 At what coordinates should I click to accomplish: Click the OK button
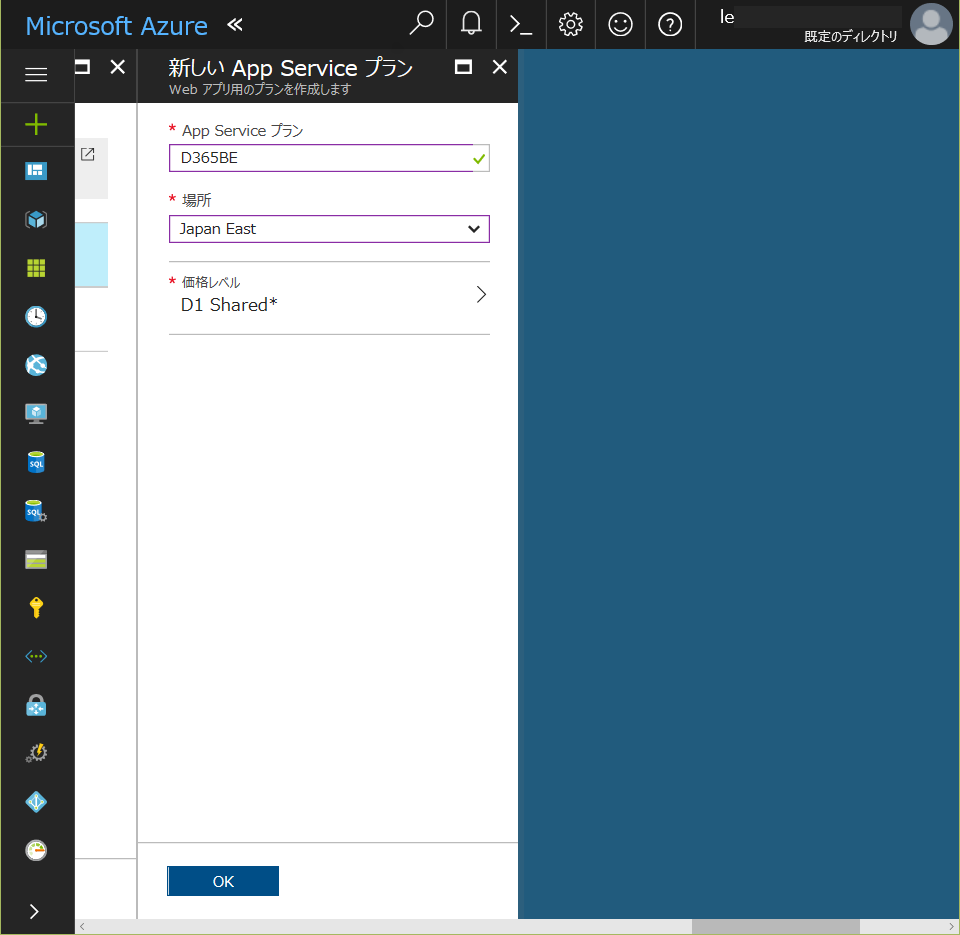point(223,881)
